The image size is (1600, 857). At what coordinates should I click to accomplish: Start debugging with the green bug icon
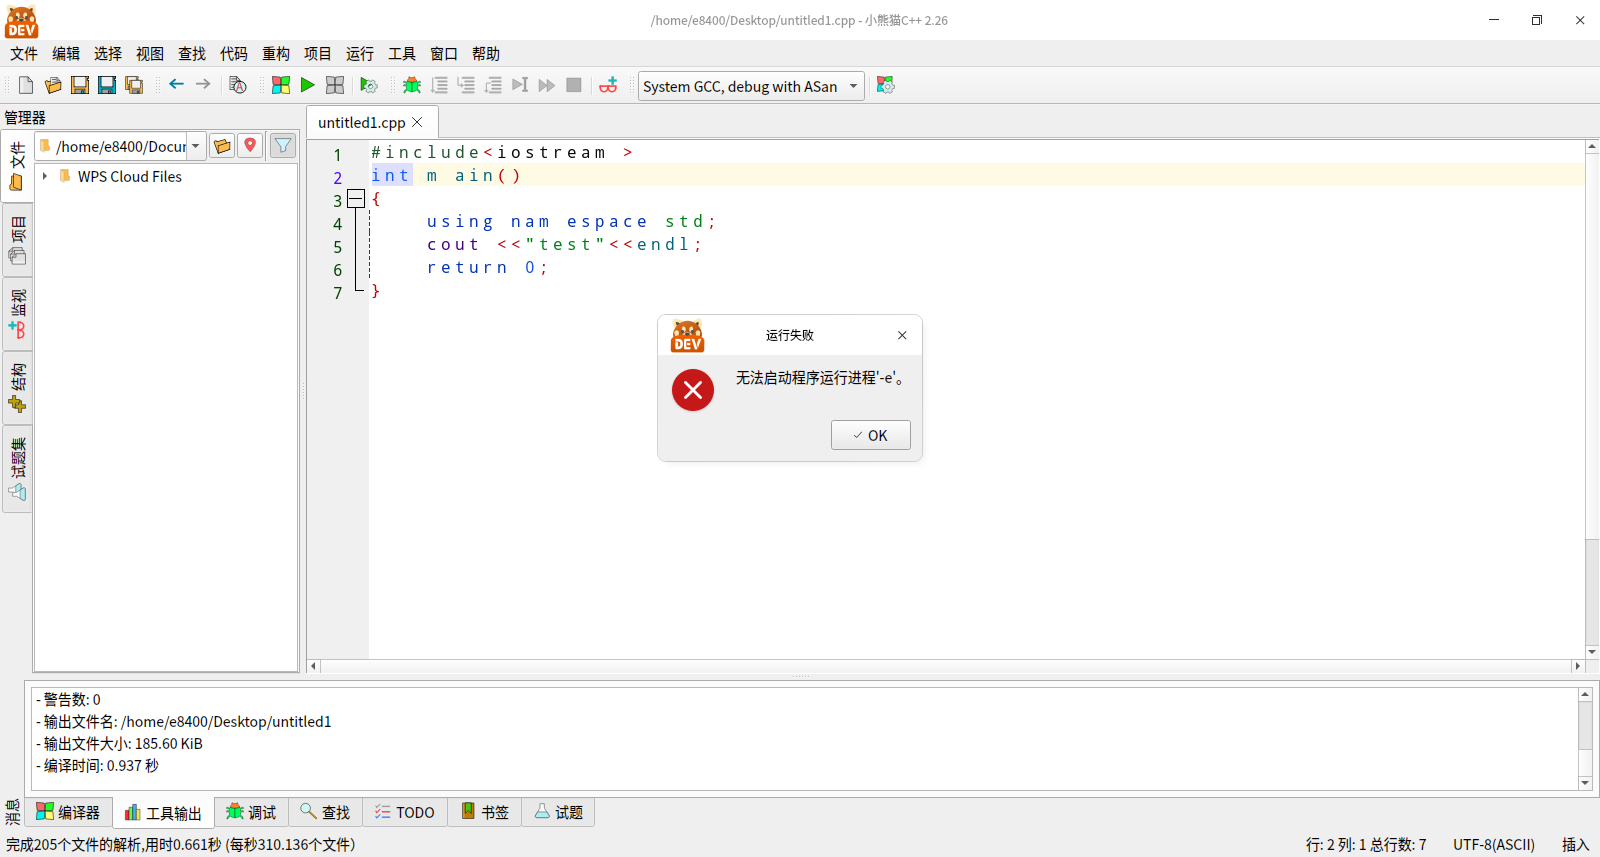click(412, 86)
